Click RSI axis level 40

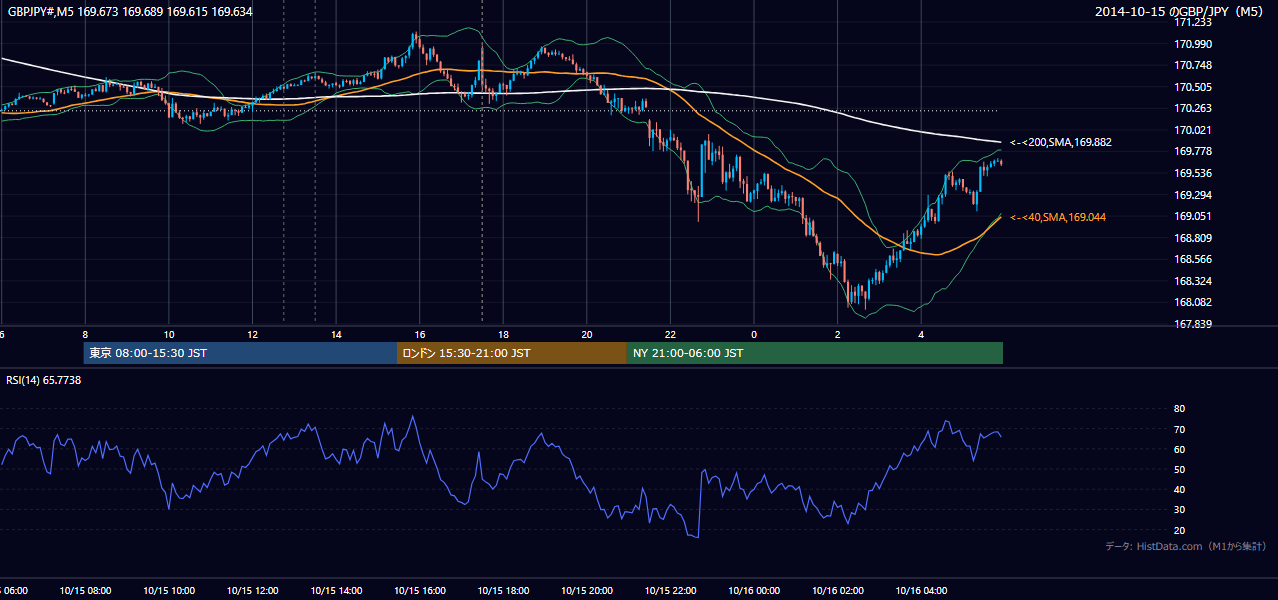1180,490
